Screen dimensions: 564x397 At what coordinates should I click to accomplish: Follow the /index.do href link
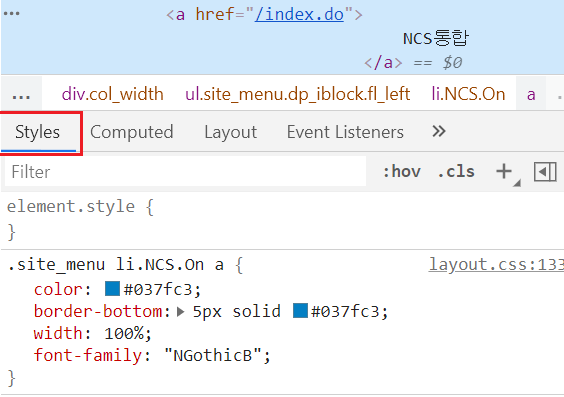(x=299, y=14)
